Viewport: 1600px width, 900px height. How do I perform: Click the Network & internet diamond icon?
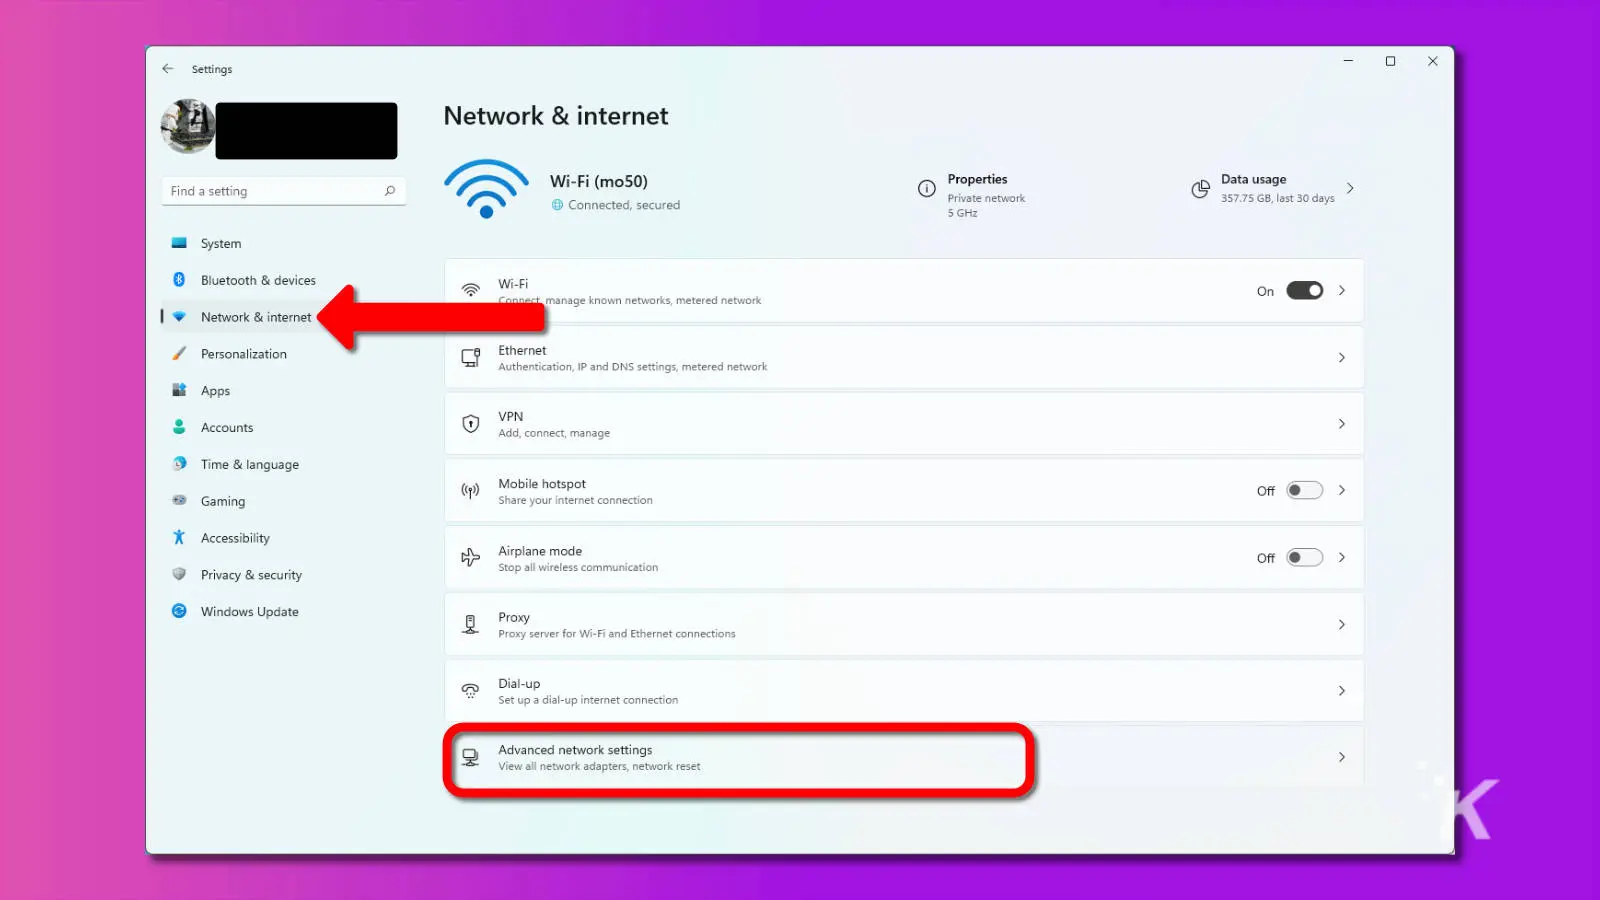(179, 317)
